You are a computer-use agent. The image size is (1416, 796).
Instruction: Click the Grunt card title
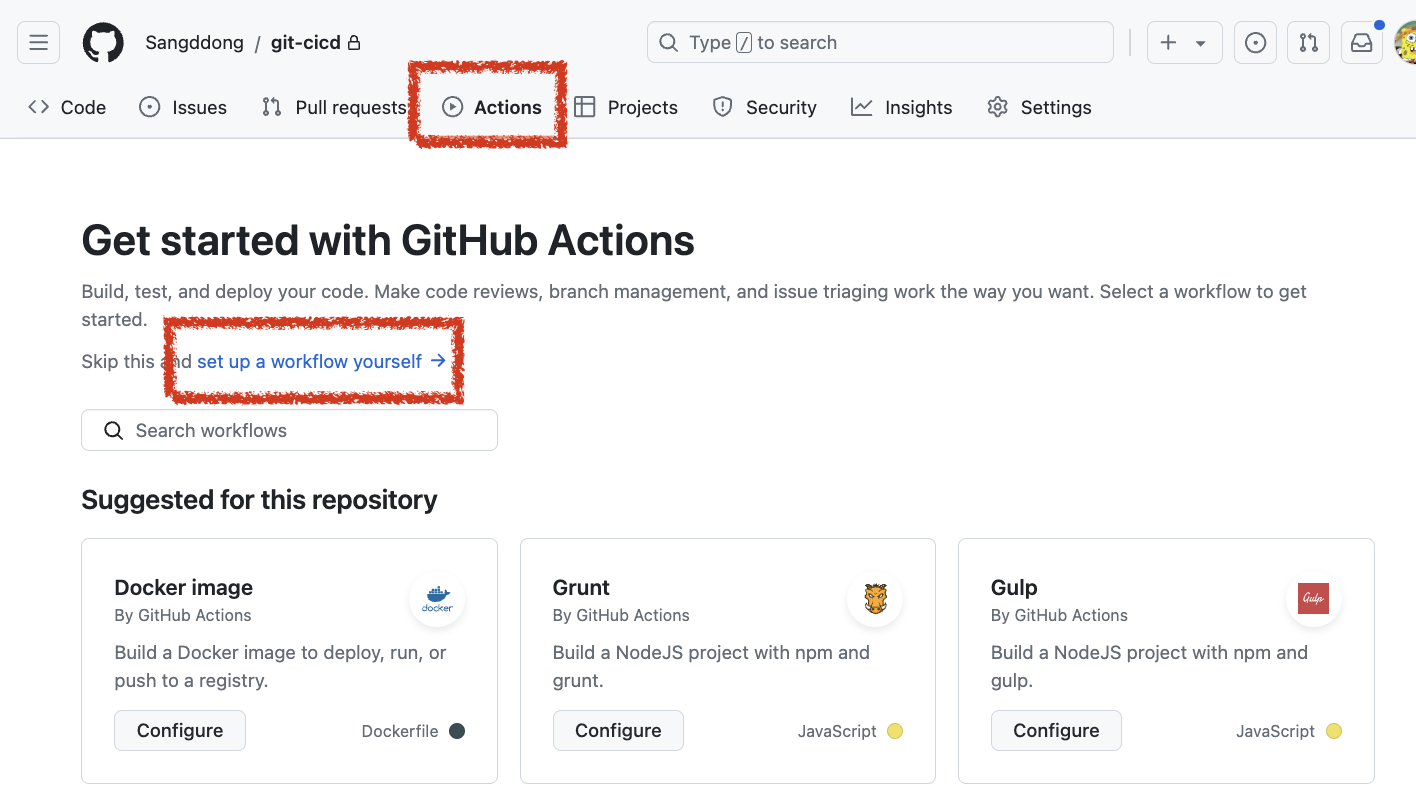point(581,587)
